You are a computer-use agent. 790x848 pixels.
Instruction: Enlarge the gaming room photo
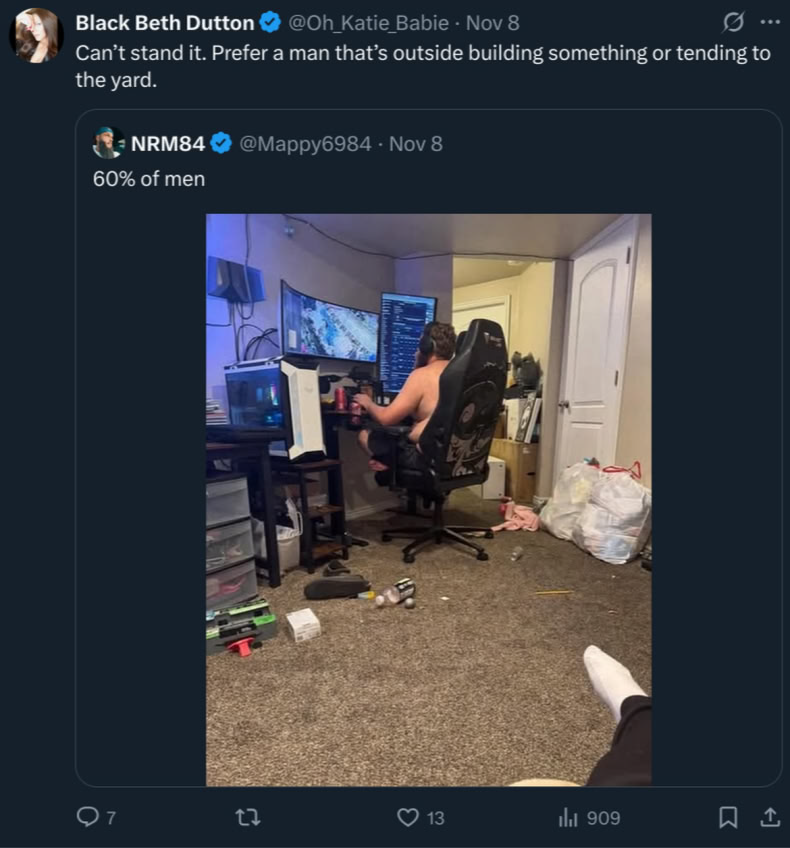[428, 500]
